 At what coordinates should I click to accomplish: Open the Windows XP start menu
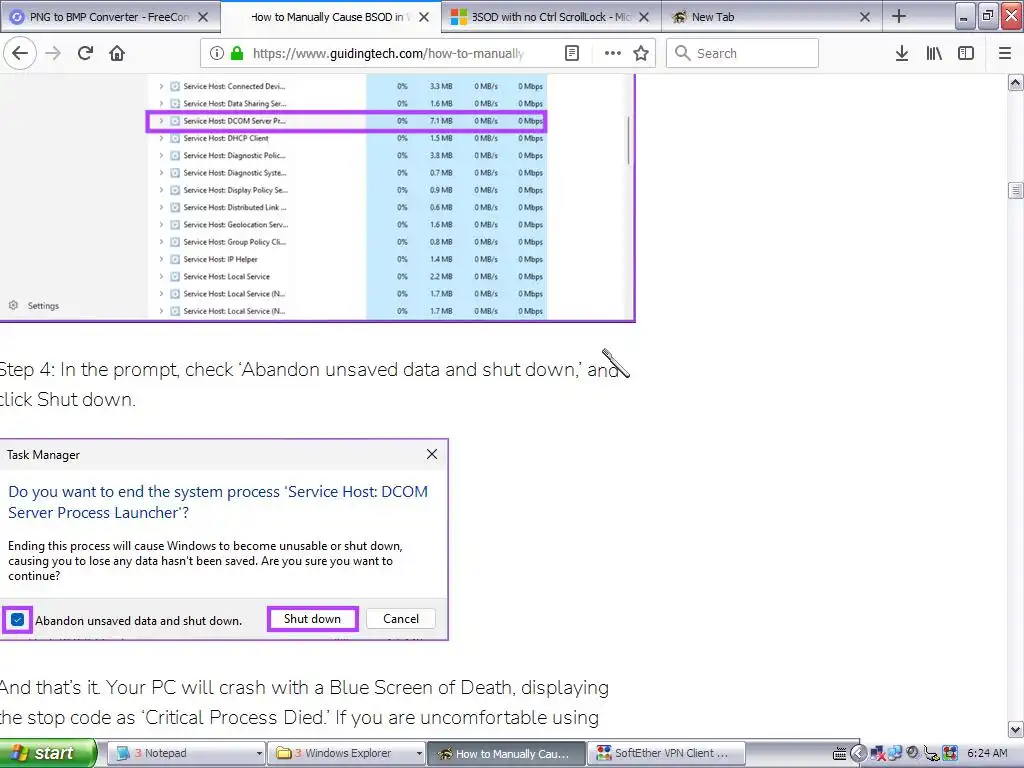(48, 753)
